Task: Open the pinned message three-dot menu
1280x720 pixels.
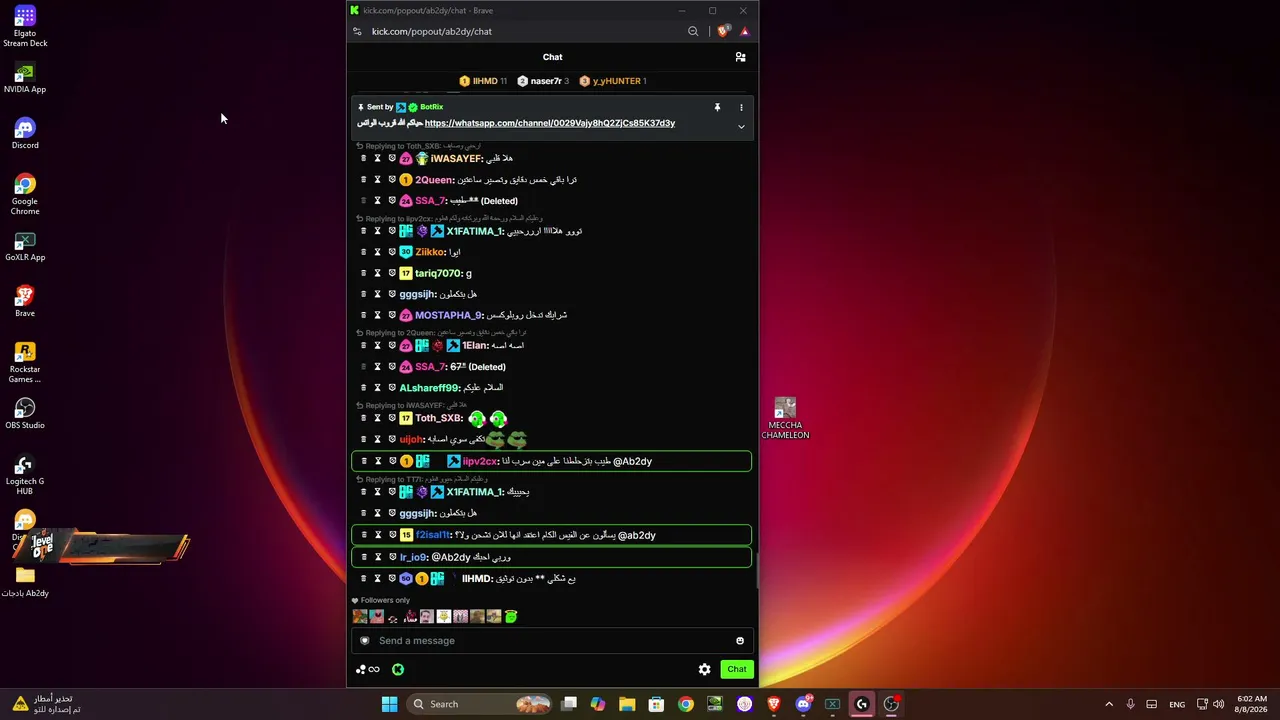Action: tap(741, 107)
